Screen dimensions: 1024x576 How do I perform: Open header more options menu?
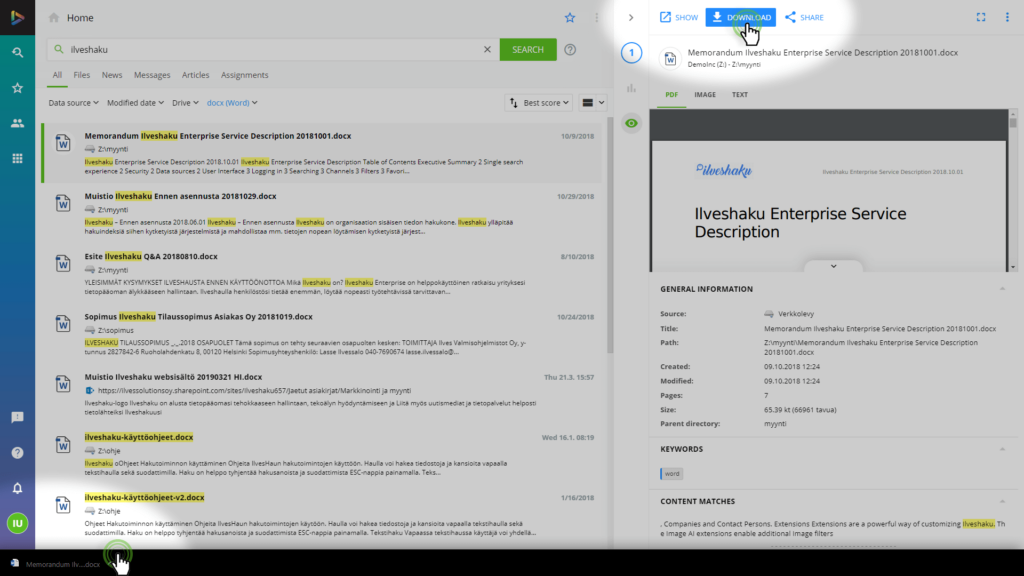click(x=596, y=18)
